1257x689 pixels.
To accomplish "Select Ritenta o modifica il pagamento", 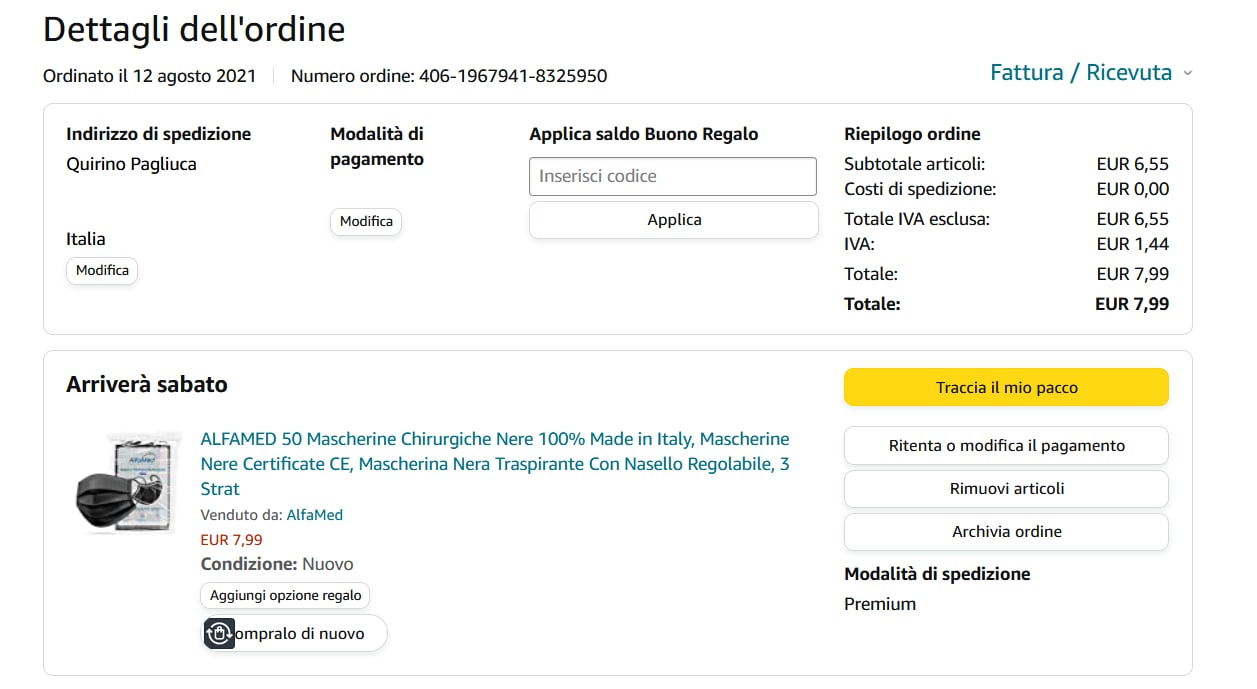I will coord(1006,446).
